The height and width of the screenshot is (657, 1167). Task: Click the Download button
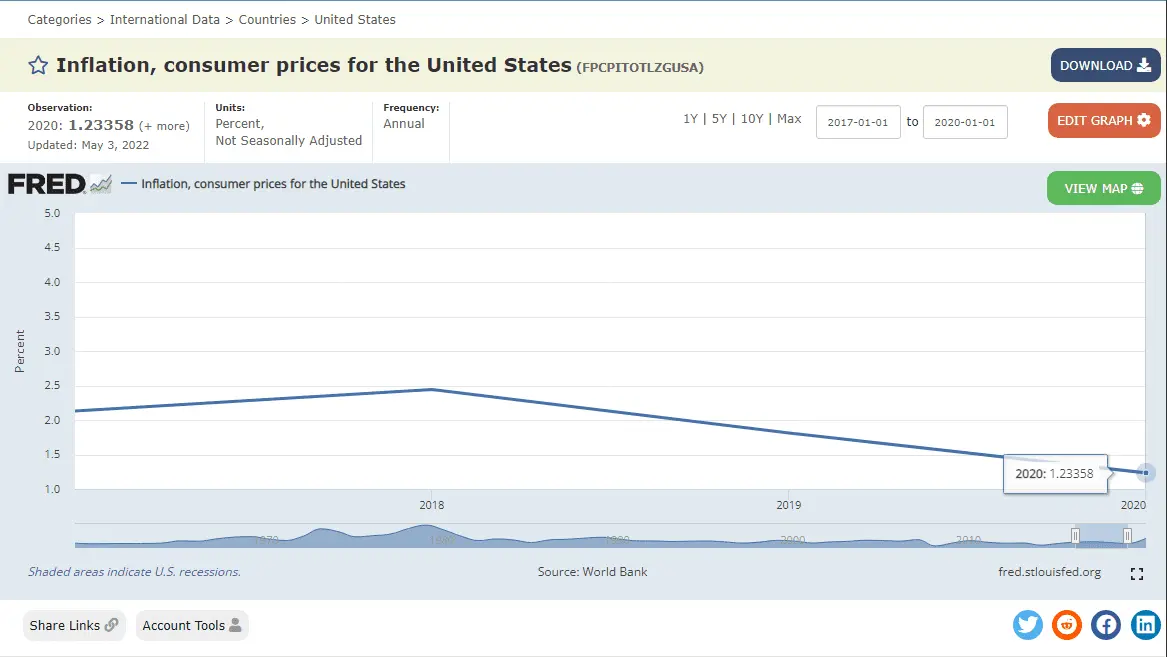pos(1105,65)
